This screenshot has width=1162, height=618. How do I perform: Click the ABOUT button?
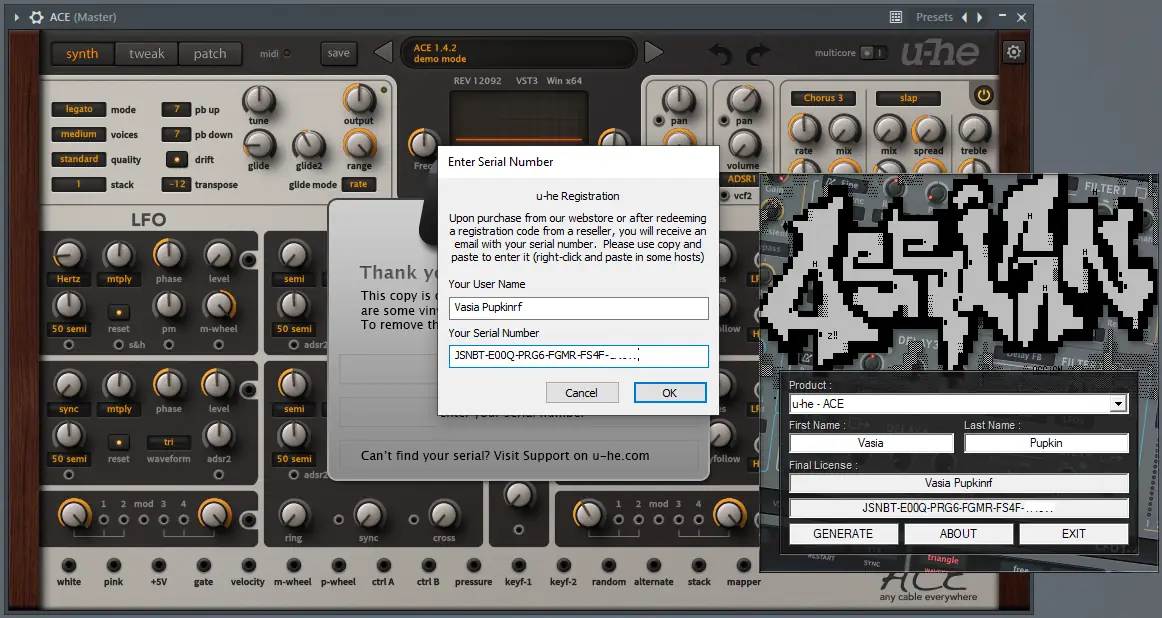[x=958, y=534]
